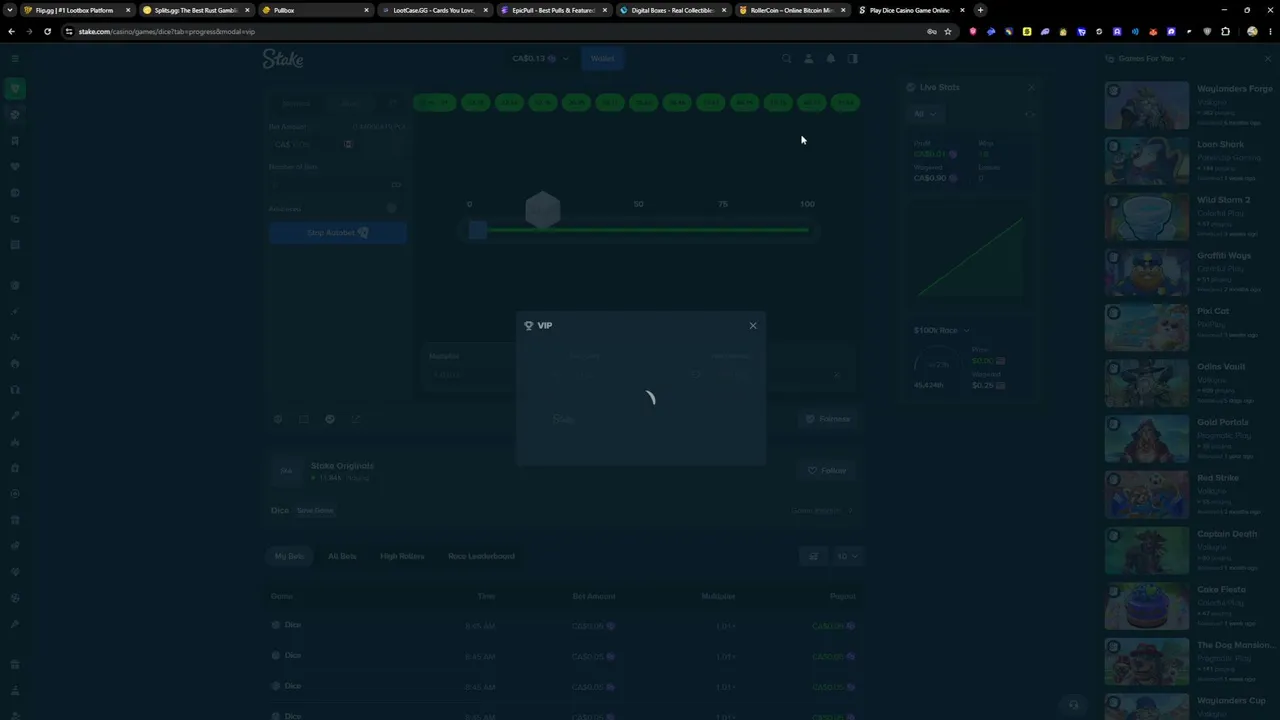Click the Fairness button

click(x=828, y=419)
